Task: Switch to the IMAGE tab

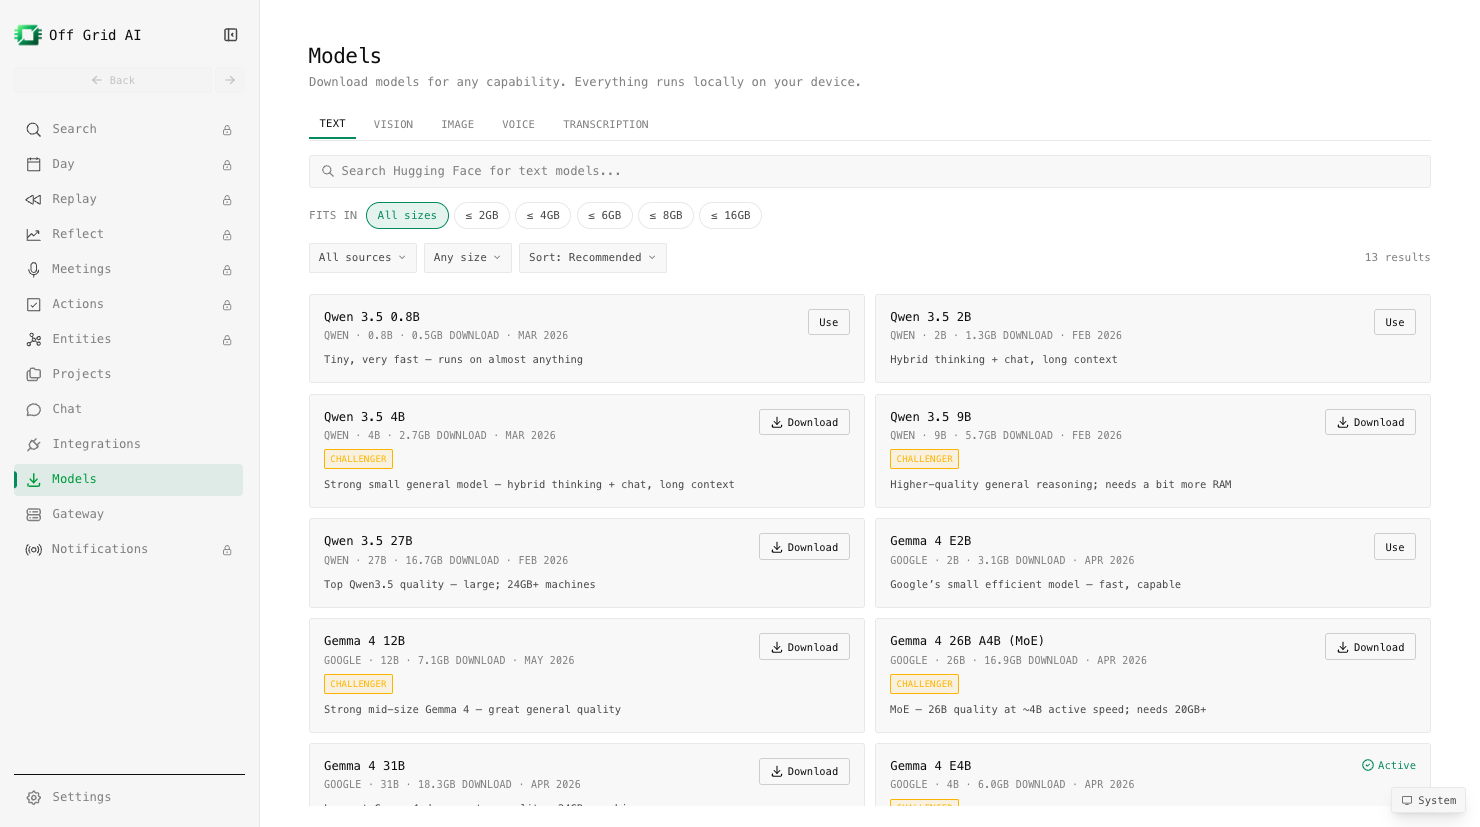Action: click(458, 124)
